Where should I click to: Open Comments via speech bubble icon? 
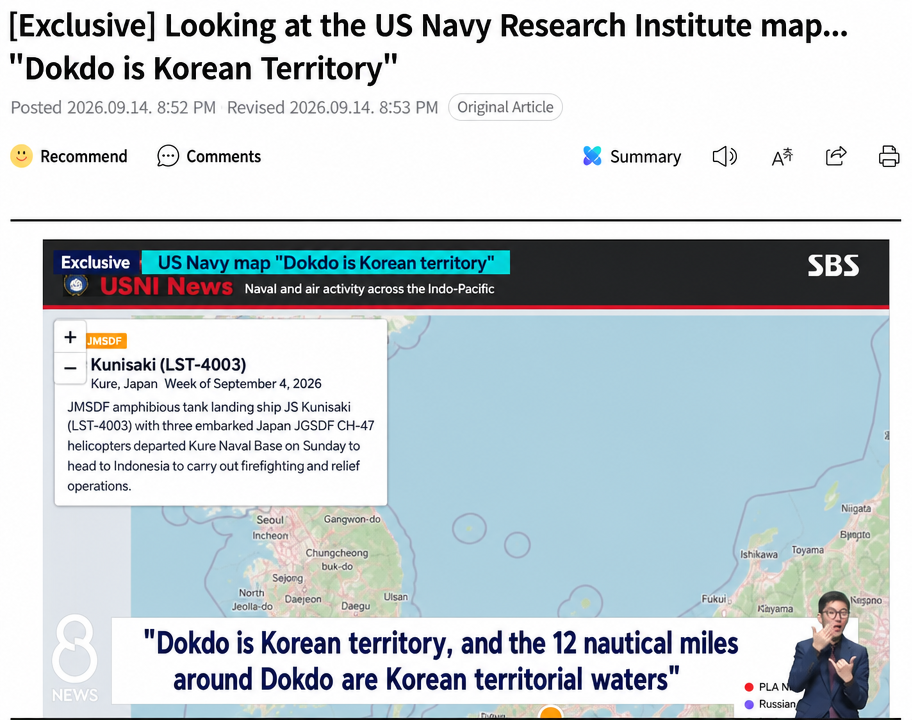(168, 156)
